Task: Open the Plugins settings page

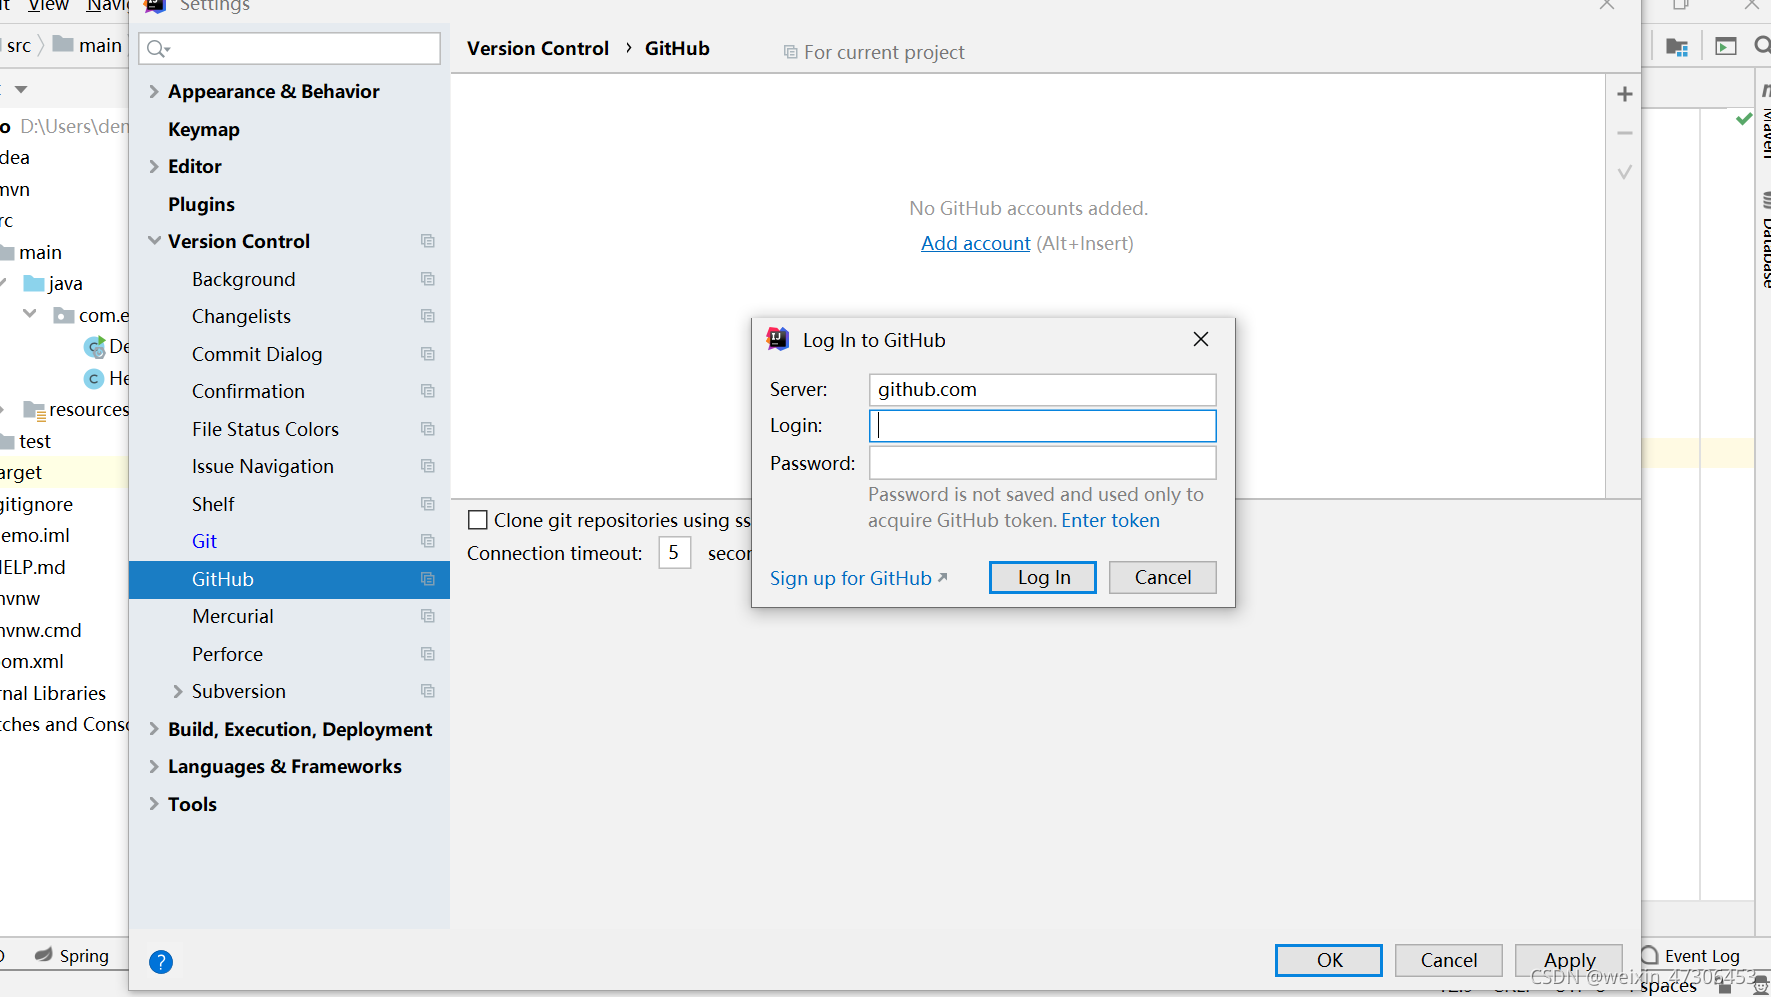Action: tap(201, 204)
